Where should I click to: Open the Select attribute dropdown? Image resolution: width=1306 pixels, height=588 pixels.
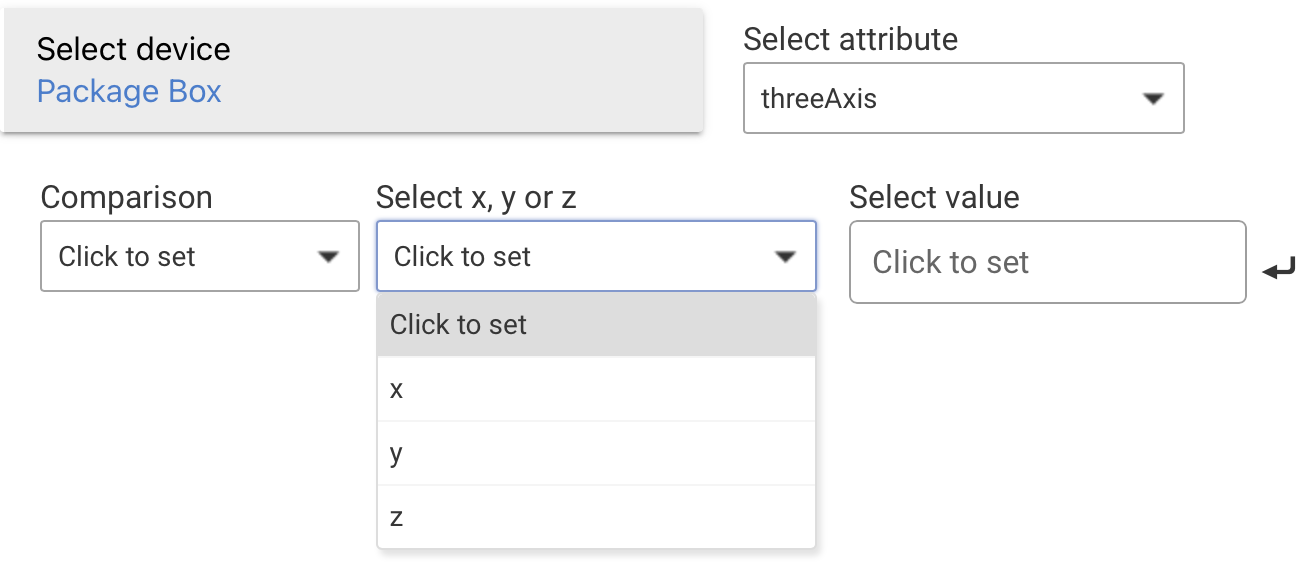coord(964,98)
